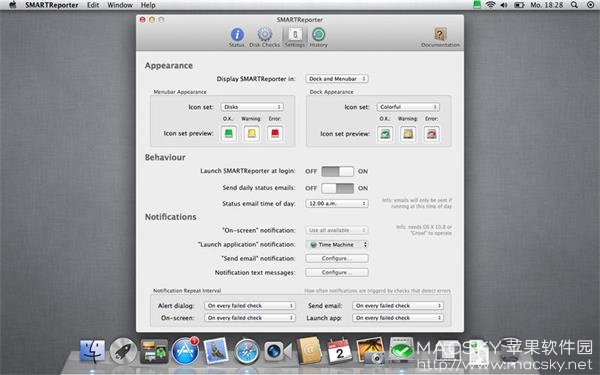600x375 pixels.
Task: Open Finder from the Dock
Action: tap(92, 351)
